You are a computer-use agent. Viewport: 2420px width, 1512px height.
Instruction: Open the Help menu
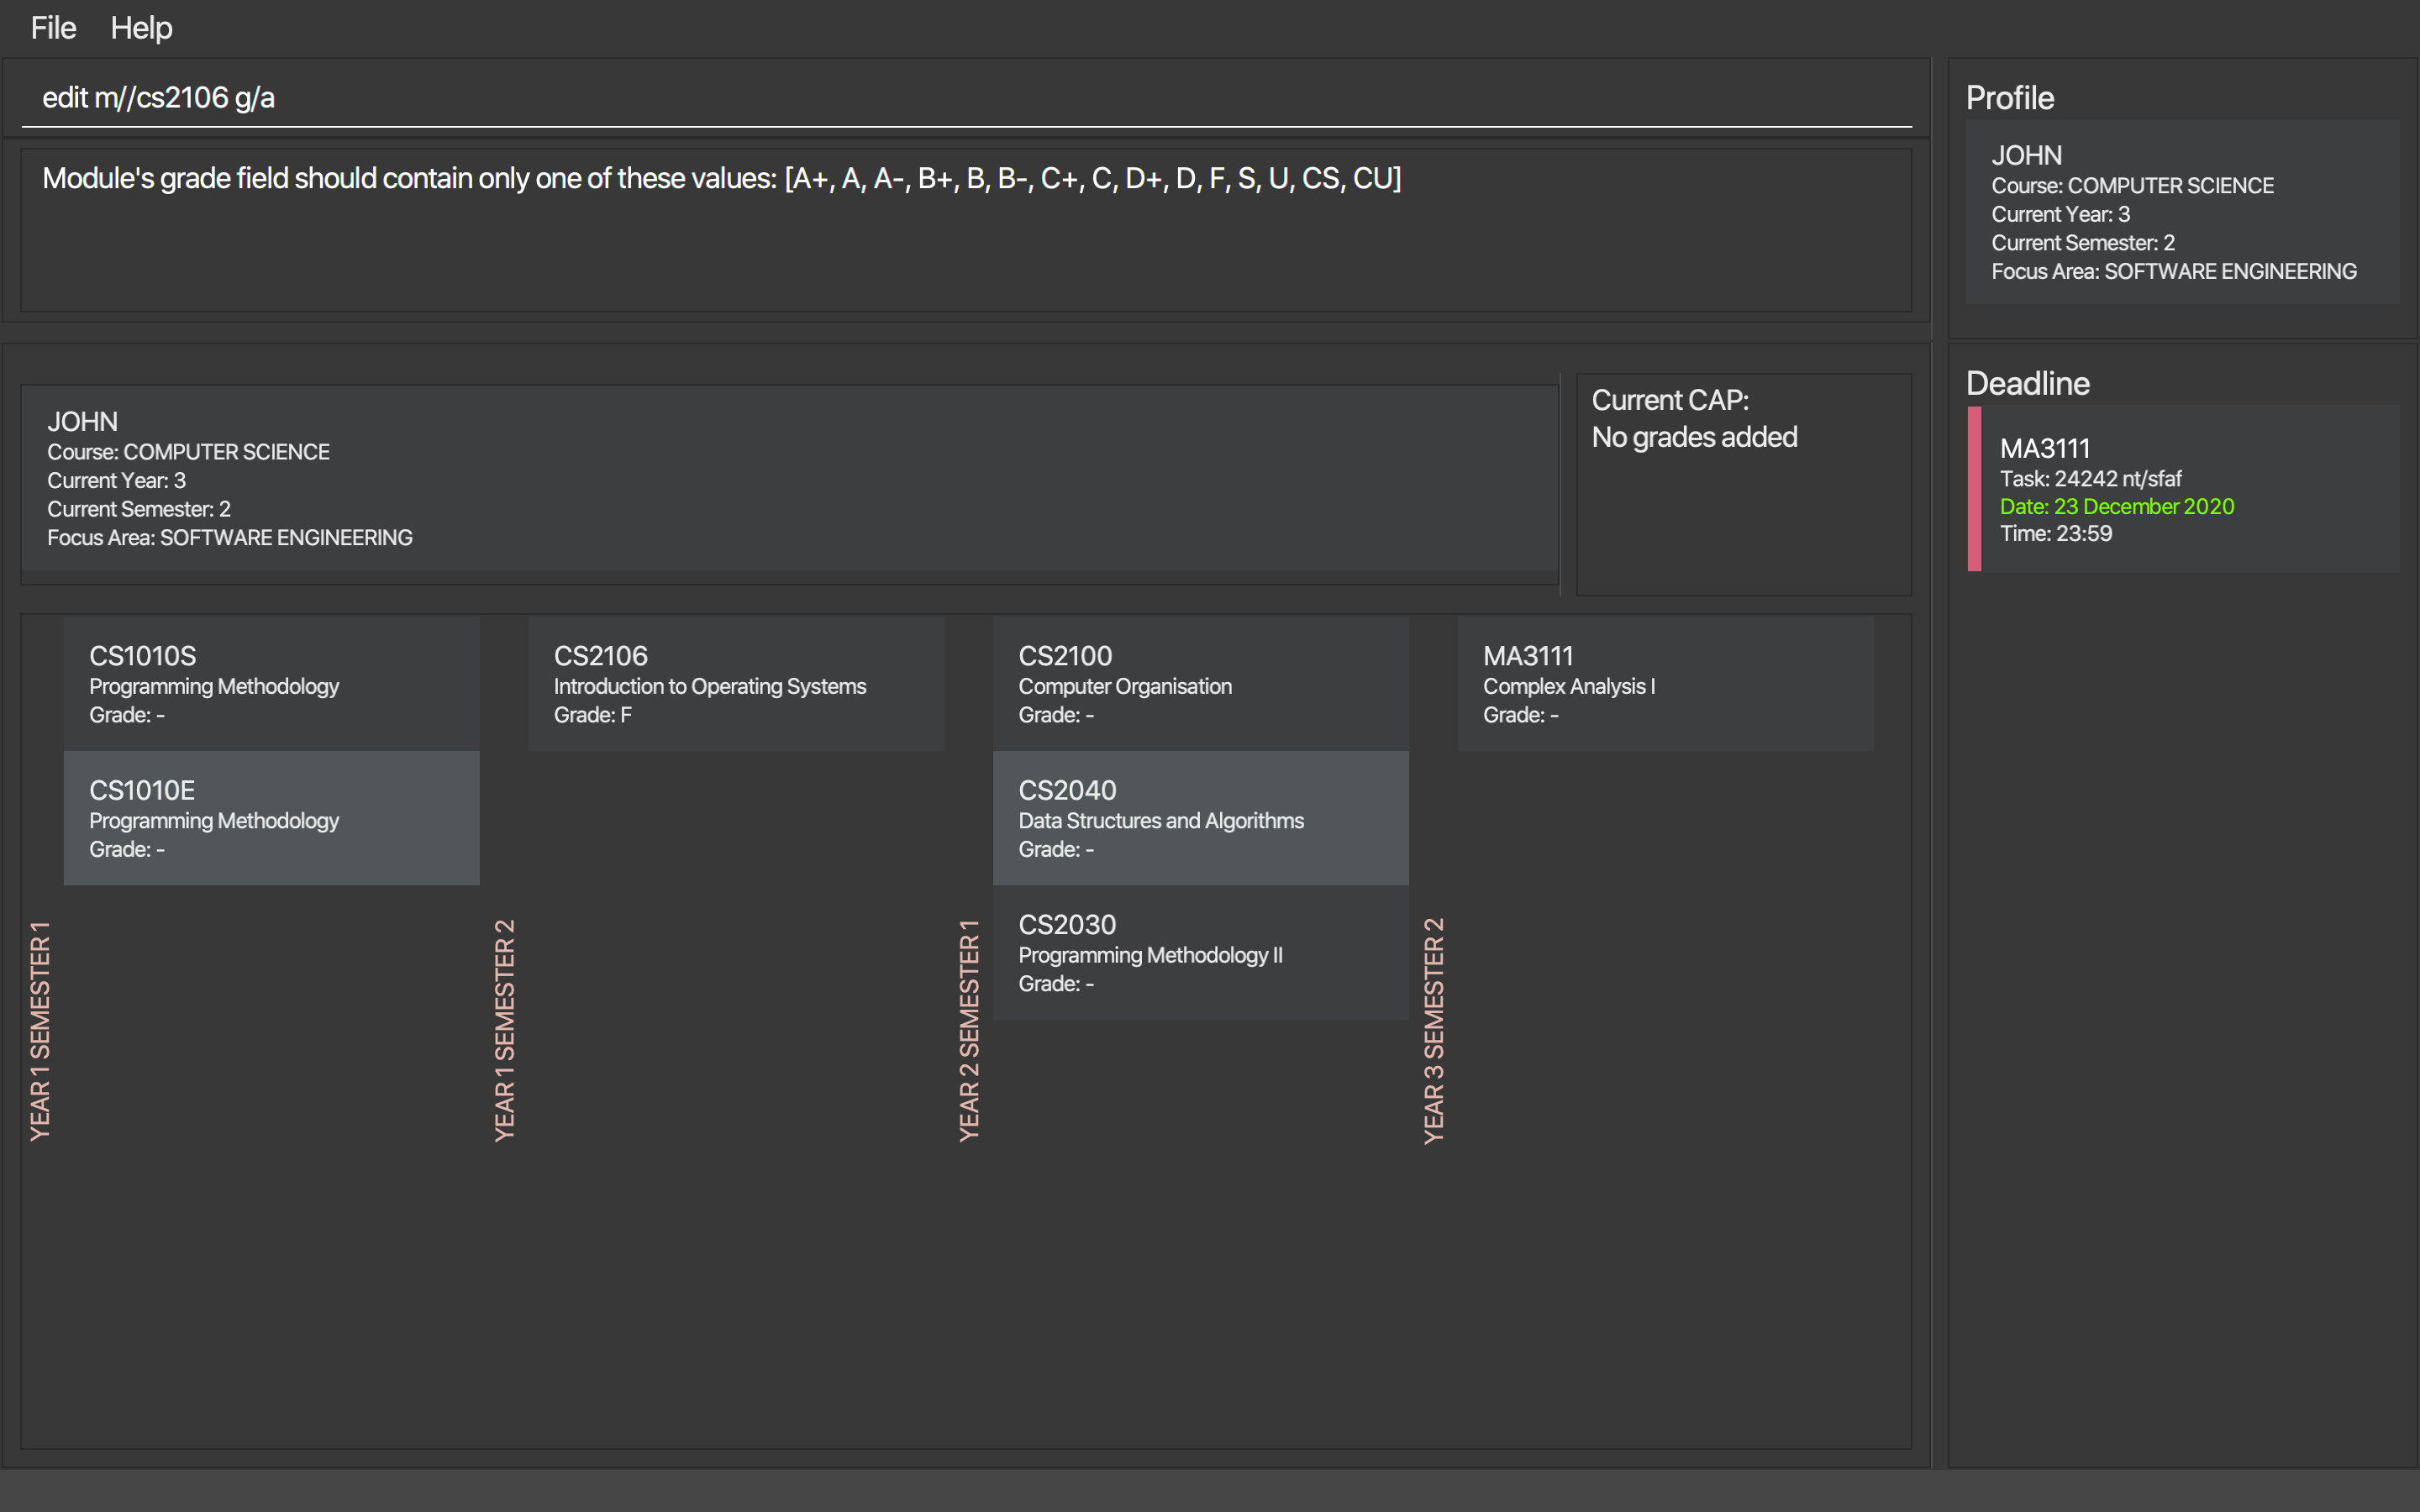(141, 28)
